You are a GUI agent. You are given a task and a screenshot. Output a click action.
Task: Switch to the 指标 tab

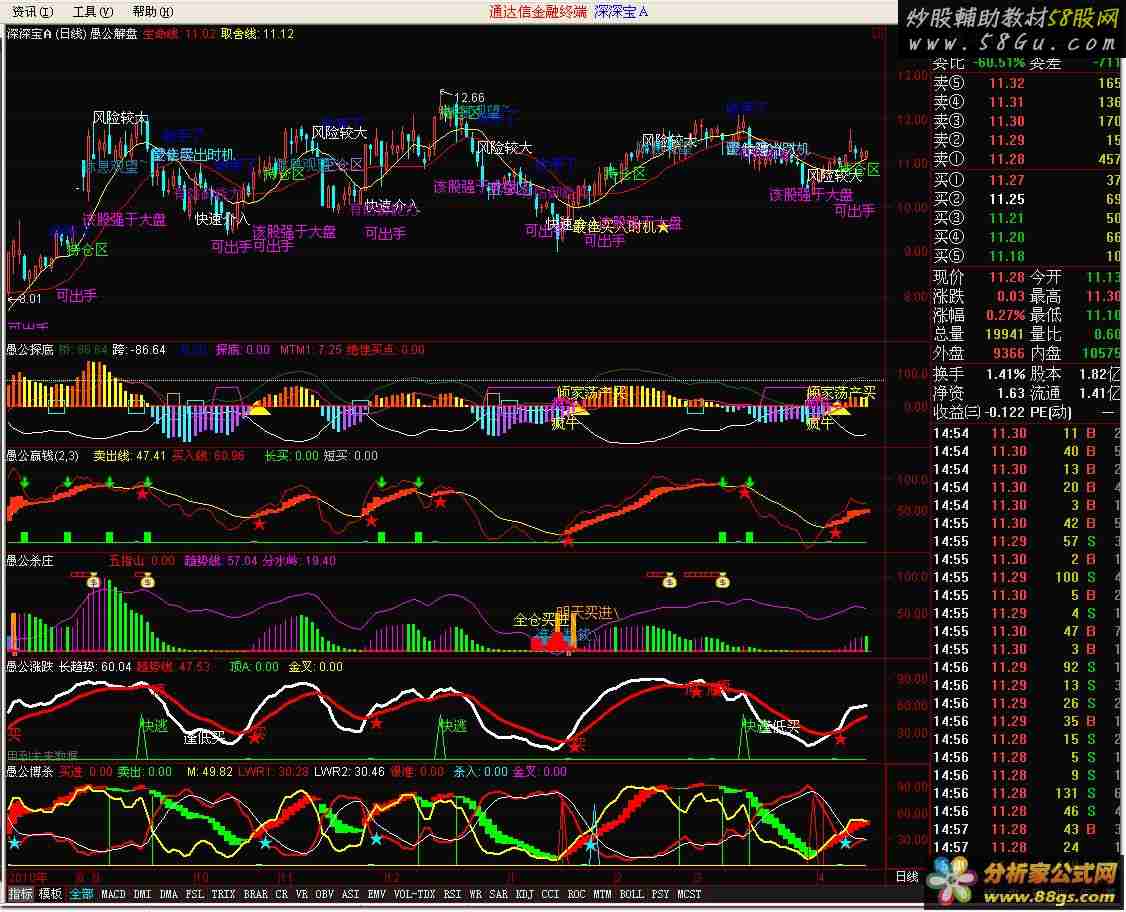pos(20,894)
